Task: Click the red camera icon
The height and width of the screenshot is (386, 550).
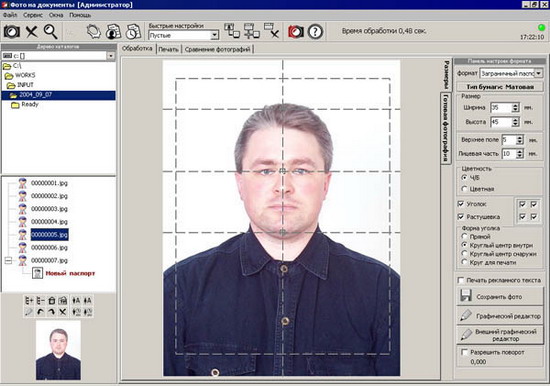Action: [x=296, y=32]
